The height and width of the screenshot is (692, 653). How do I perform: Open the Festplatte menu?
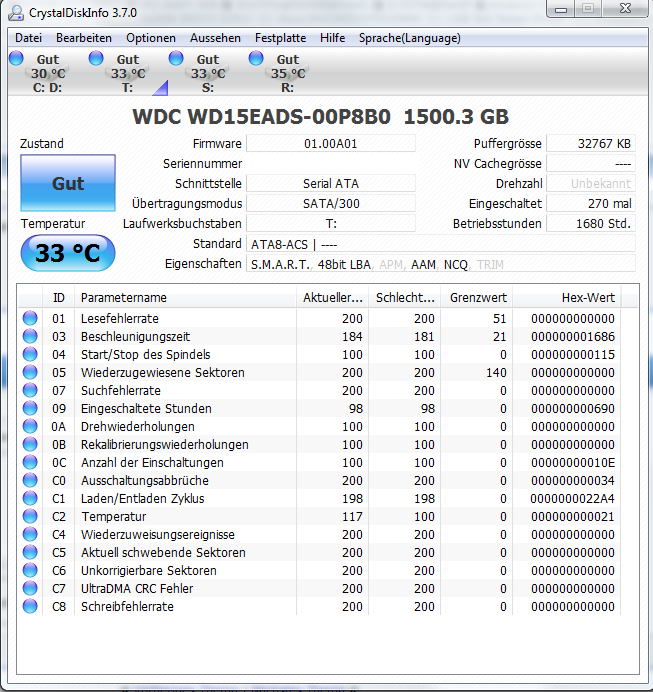280,38
